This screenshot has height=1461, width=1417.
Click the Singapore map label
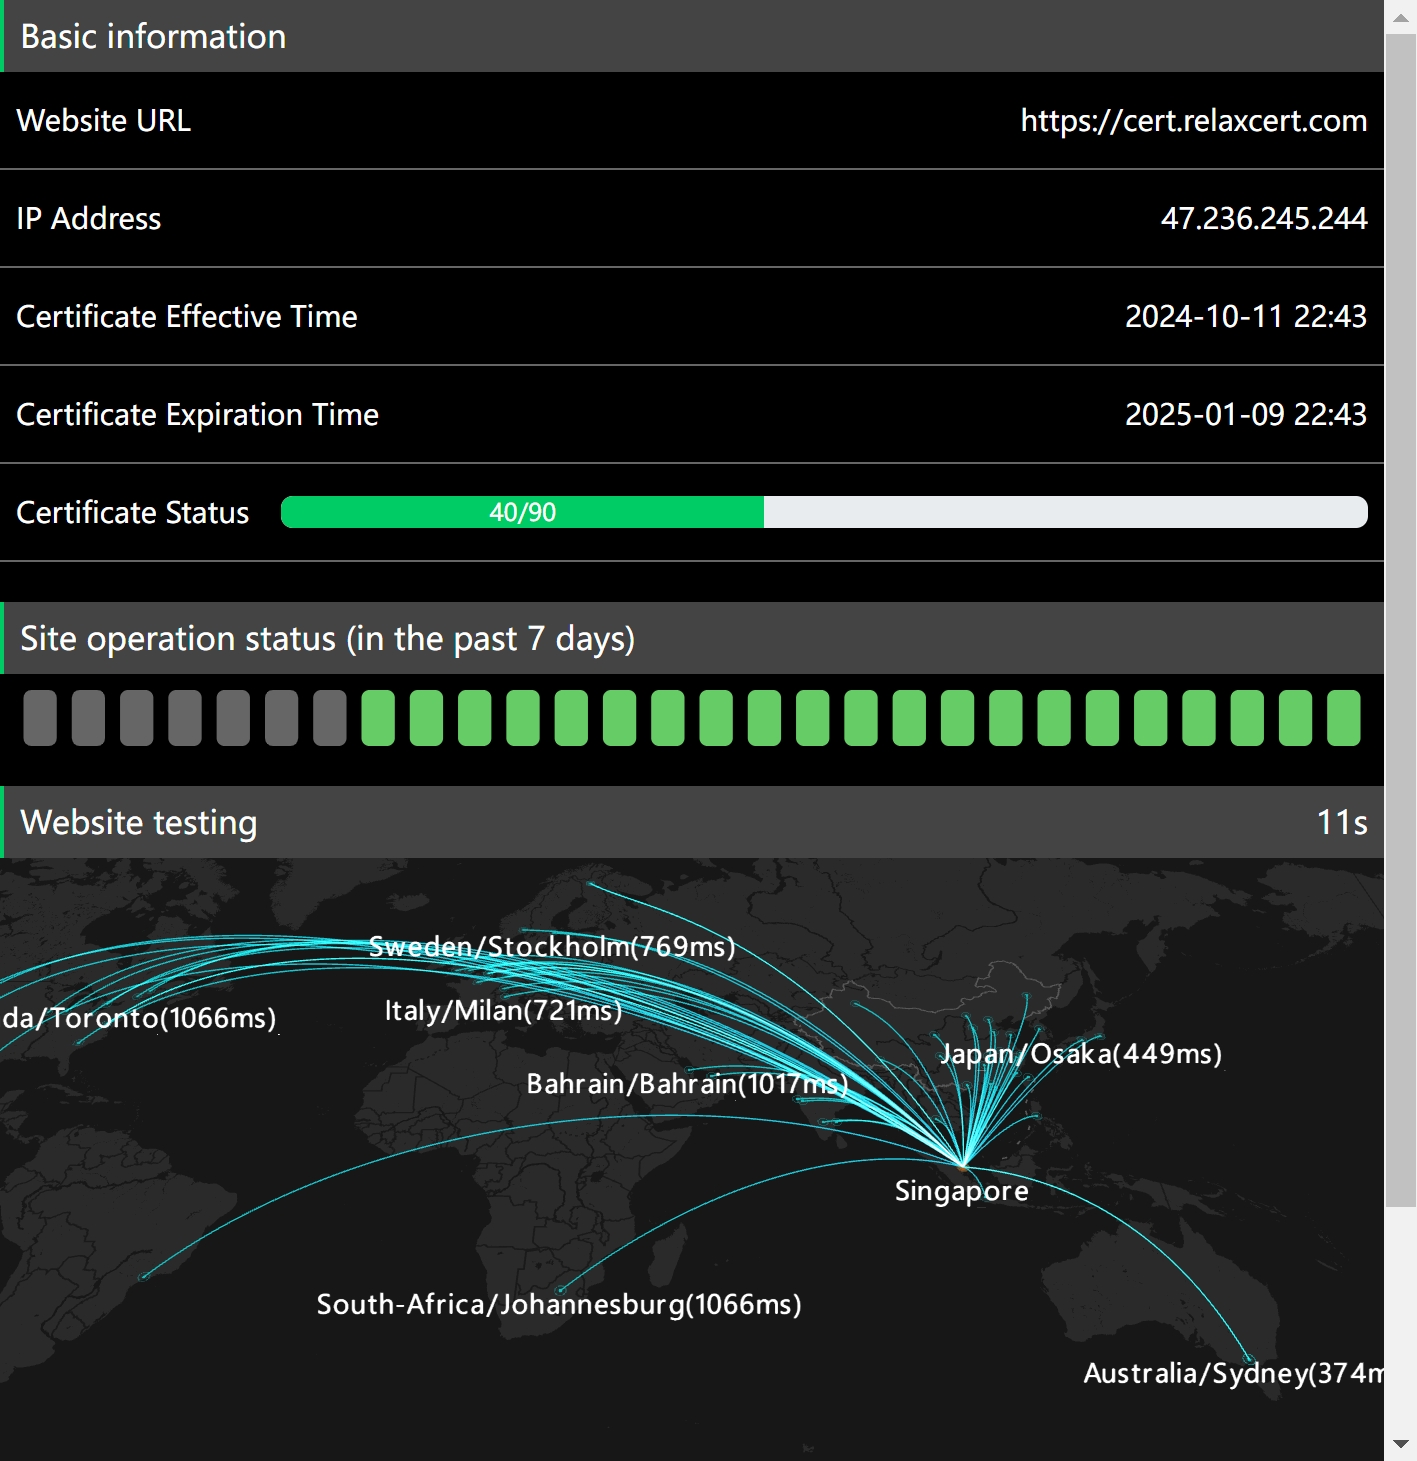[962, 1191]
